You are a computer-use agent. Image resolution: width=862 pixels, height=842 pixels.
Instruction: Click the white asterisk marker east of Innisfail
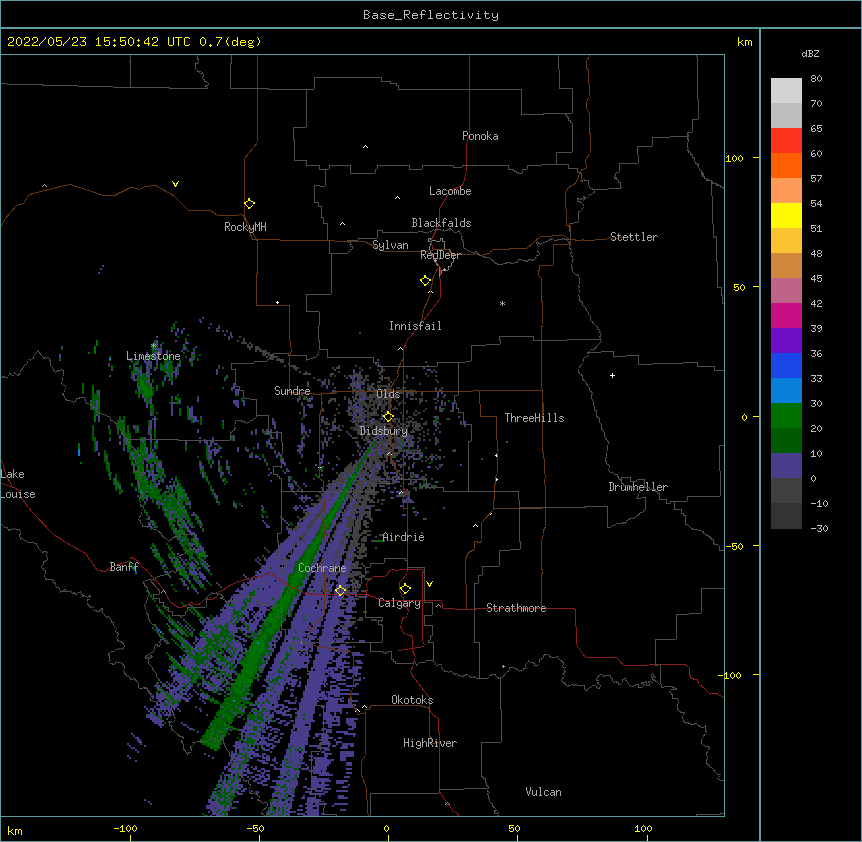coord(502,303)
